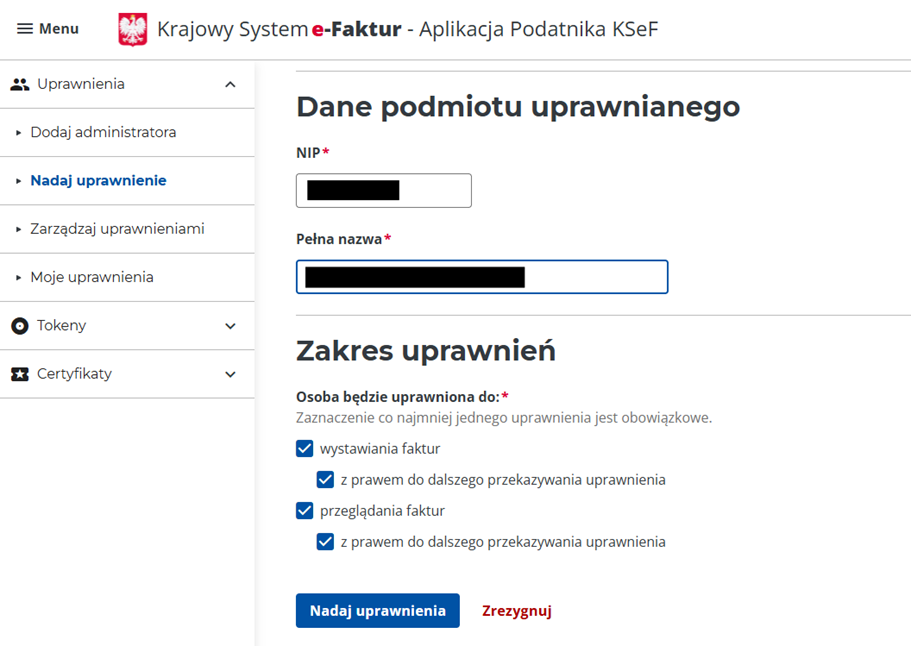
Task: Expand the Certyfikaty section chevron
Action: (x=231, y=374)
